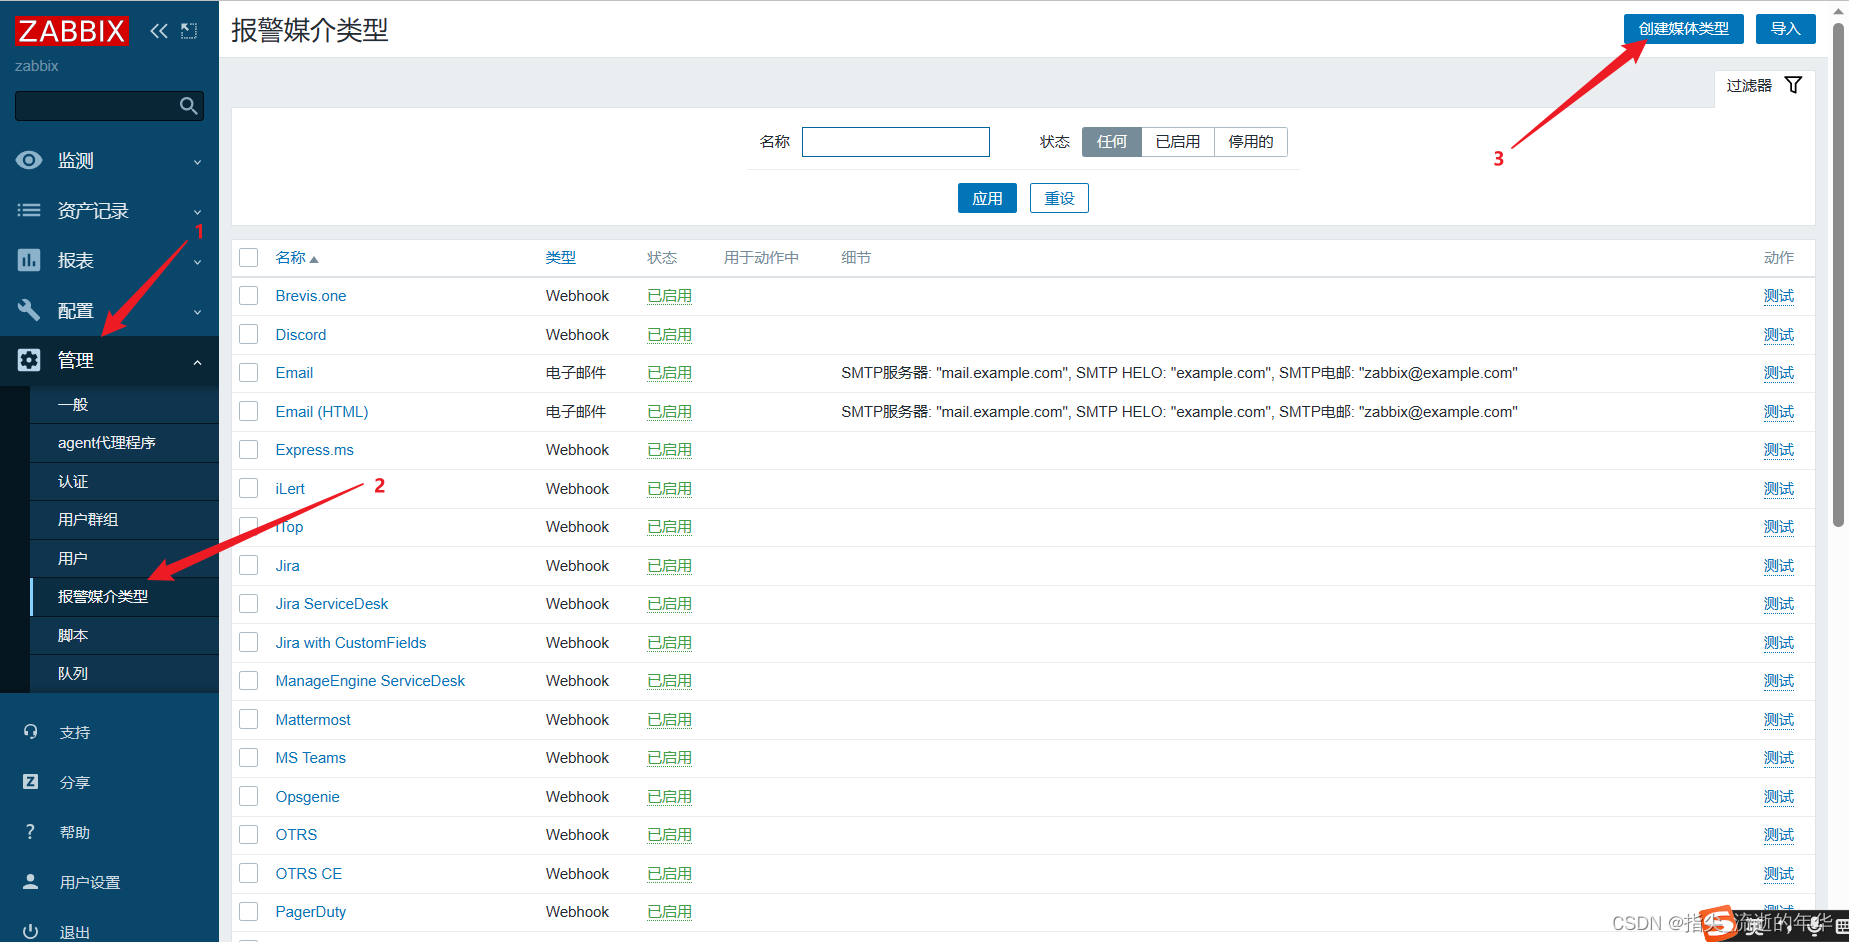1849x942 pixels.
Task: Set status filter to 已启用
Action: (1177, 142)
